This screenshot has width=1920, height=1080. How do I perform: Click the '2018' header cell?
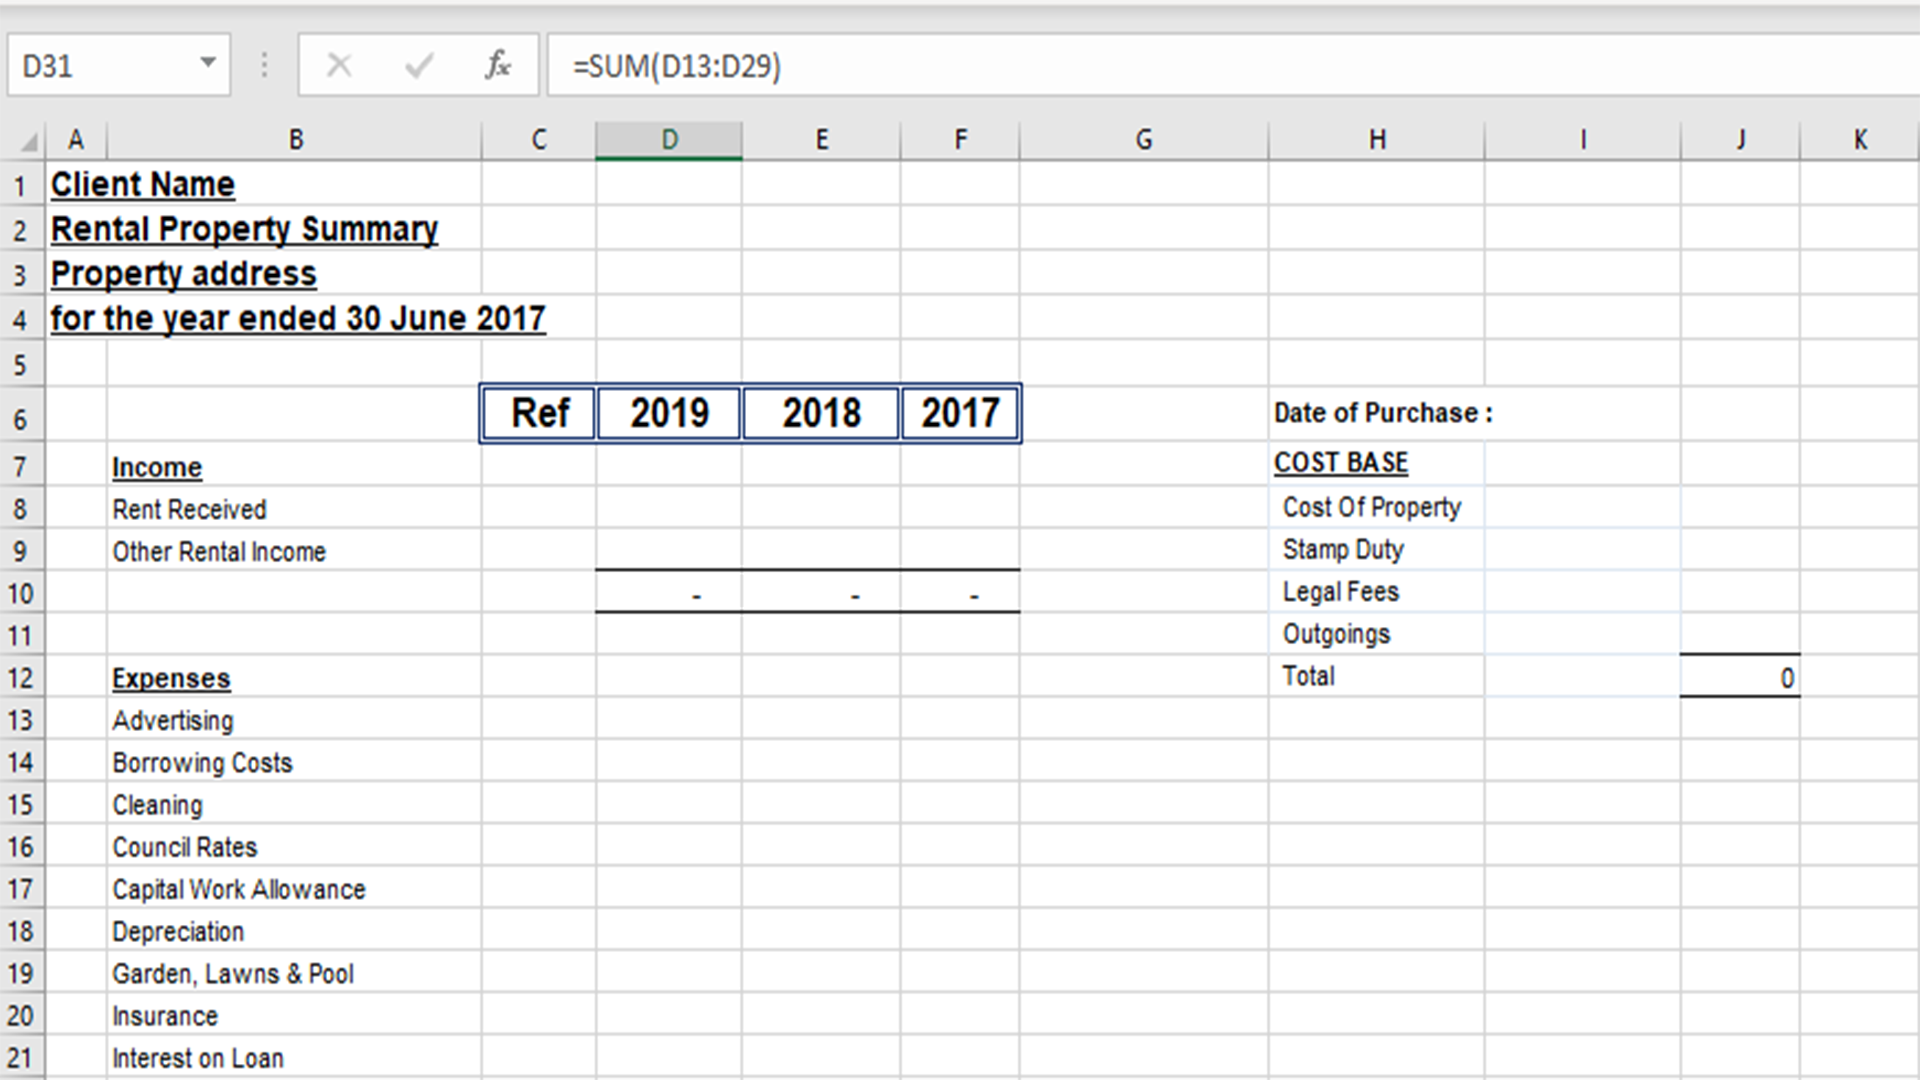click(821, 413)
